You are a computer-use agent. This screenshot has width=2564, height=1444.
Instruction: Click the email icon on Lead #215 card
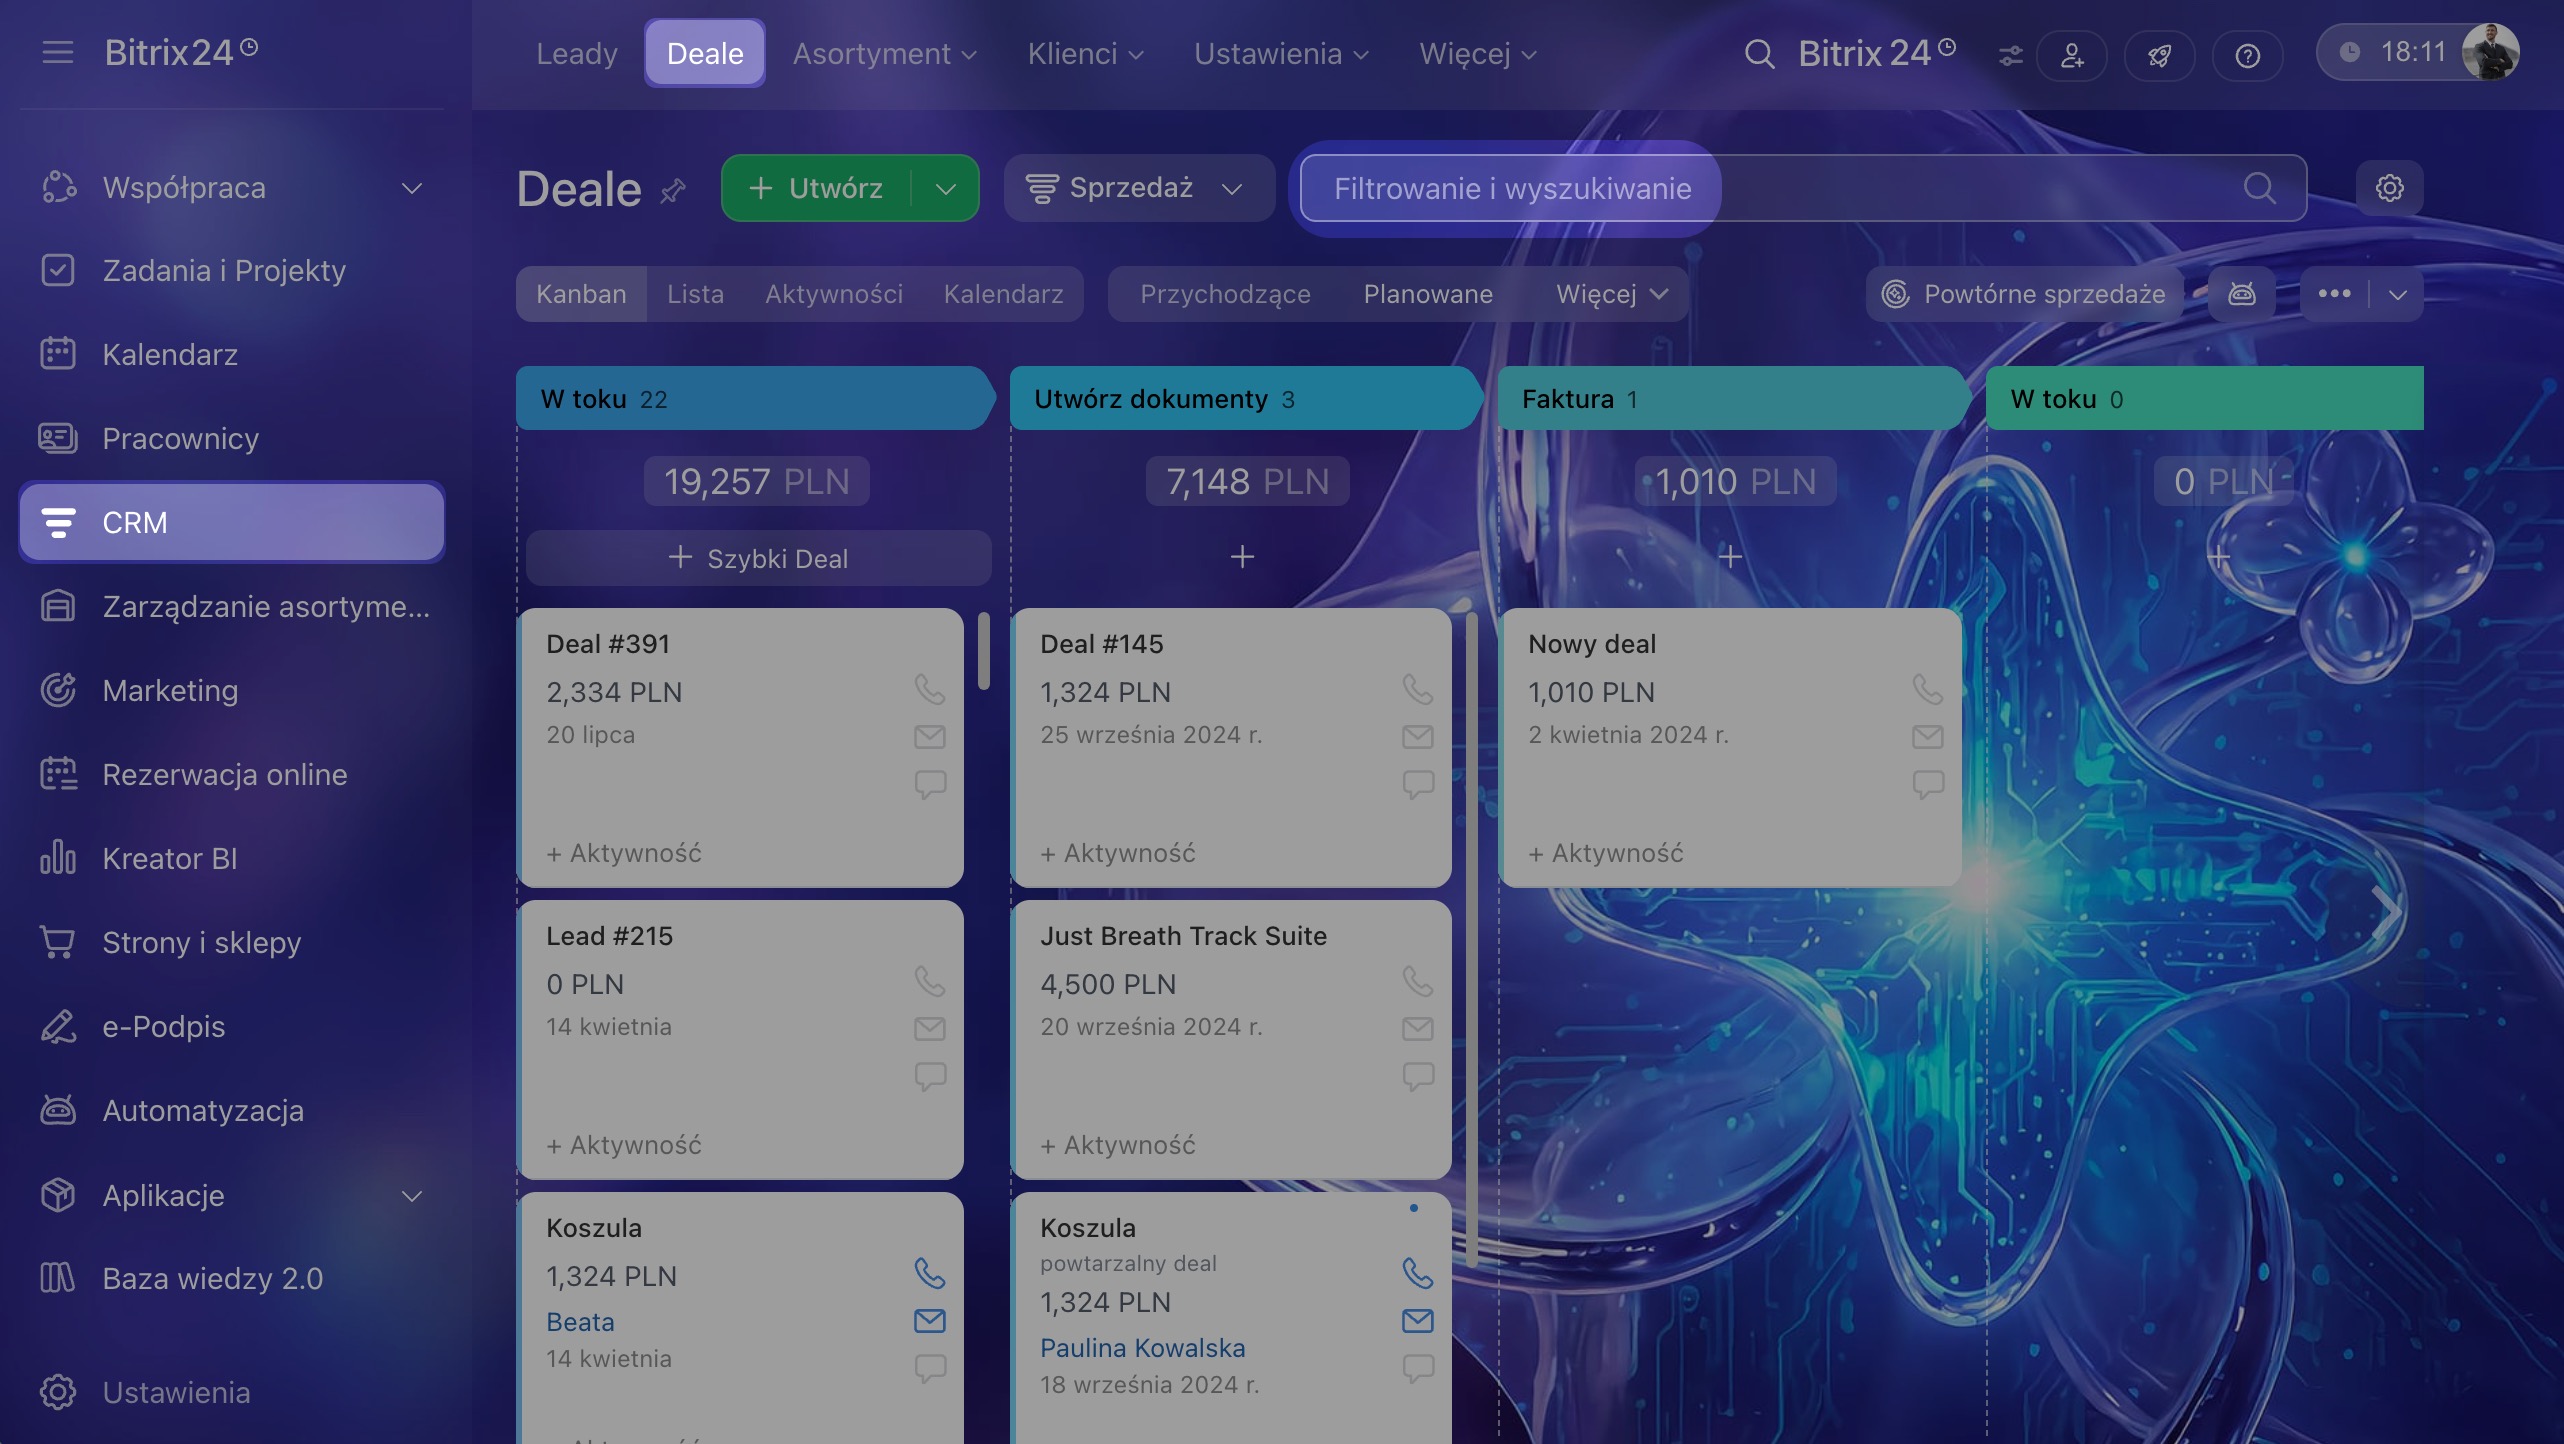930,1029
